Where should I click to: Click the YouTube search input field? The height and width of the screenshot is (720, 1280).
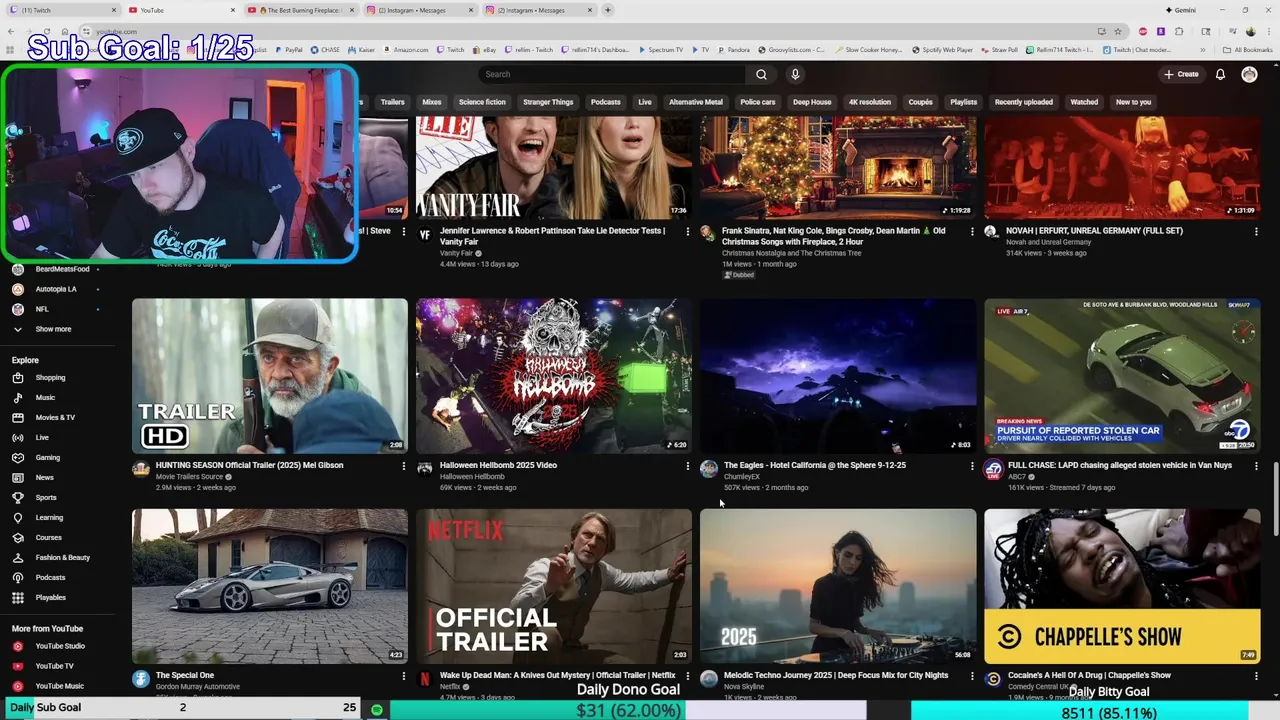click(612, 74)
